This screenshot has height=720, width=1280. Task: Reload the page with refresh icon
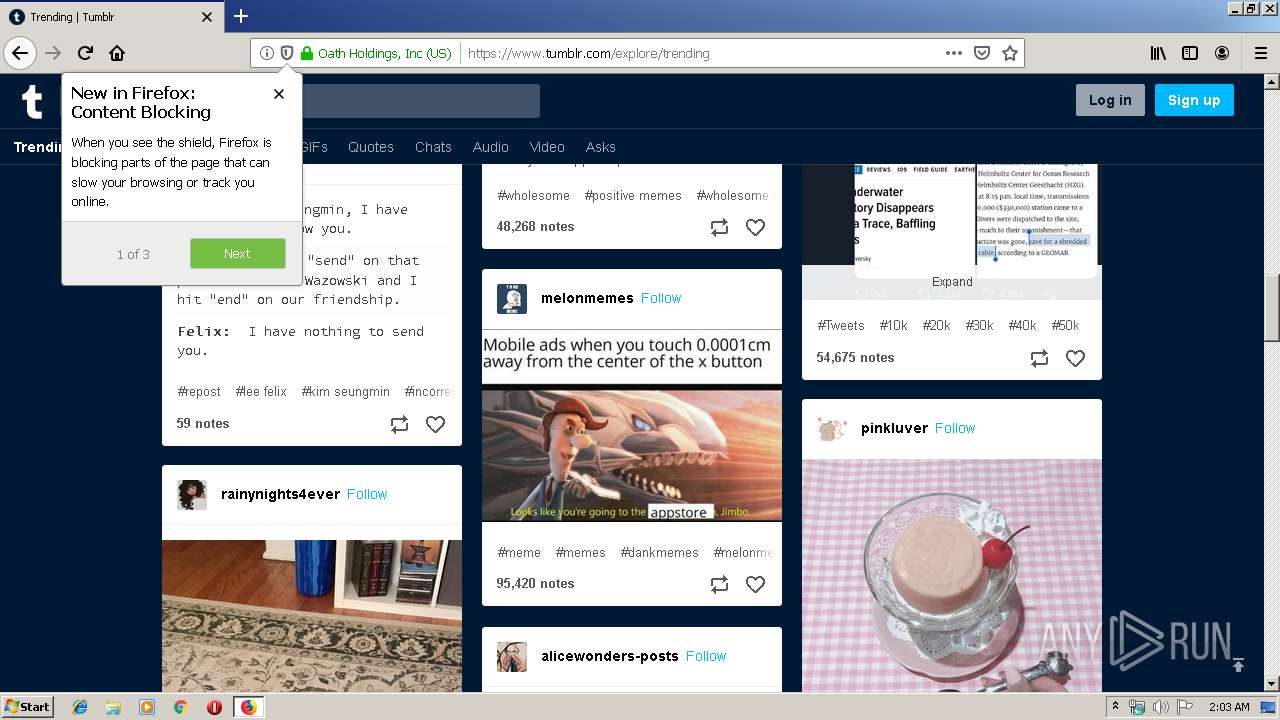(x=85, y=53)
